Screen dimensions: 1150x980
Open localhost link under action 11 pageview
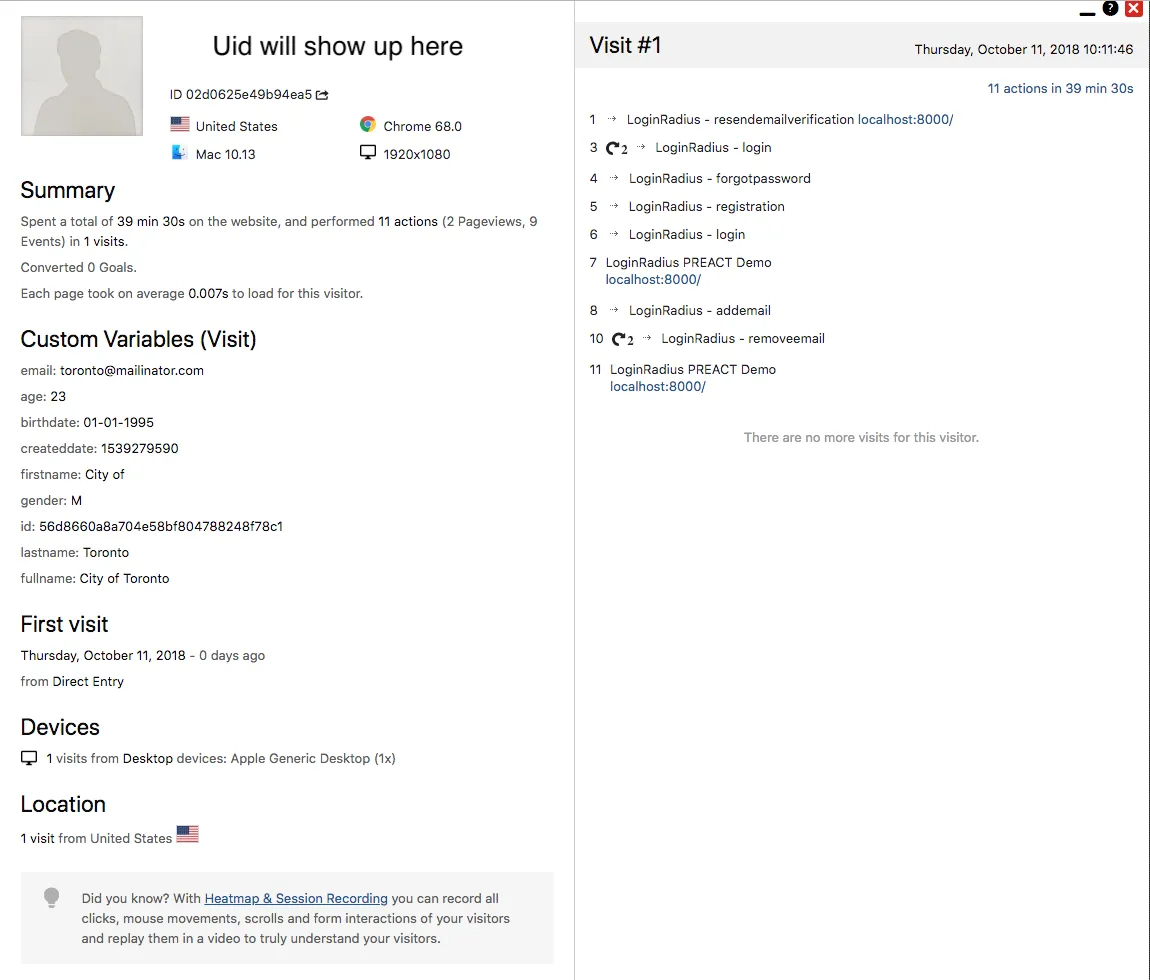(x=657, y=387)
